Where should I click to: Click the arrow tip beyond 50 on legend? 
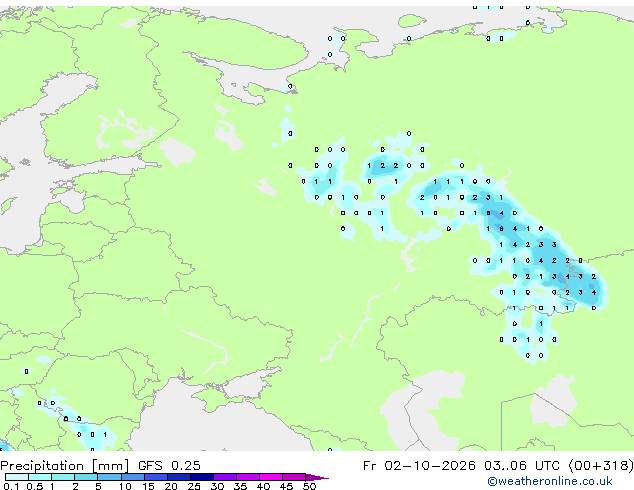tap(318, 477)
